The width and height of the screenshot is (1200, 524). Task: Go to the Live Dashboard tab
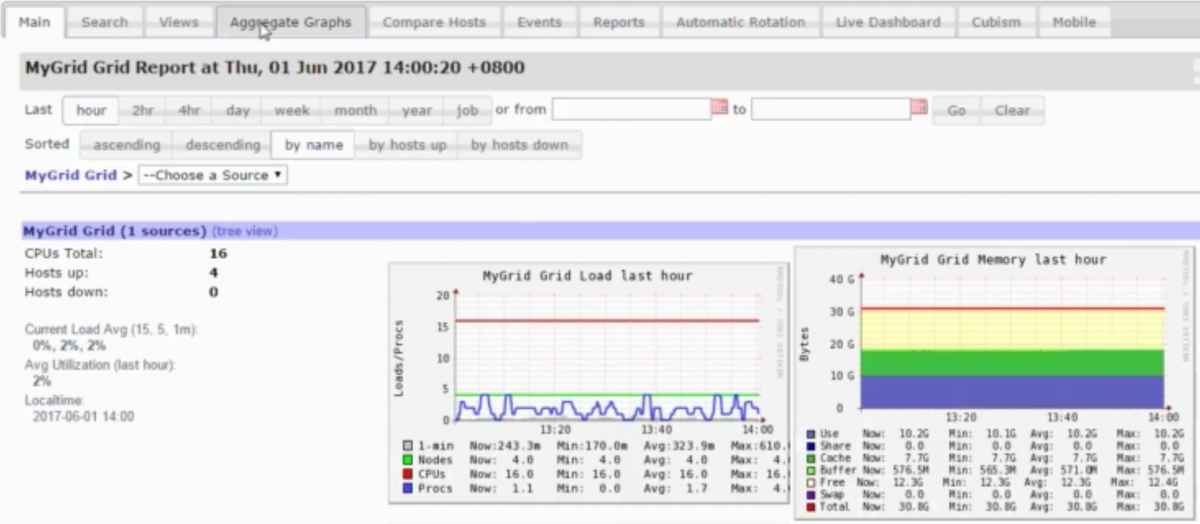[888, 22]
